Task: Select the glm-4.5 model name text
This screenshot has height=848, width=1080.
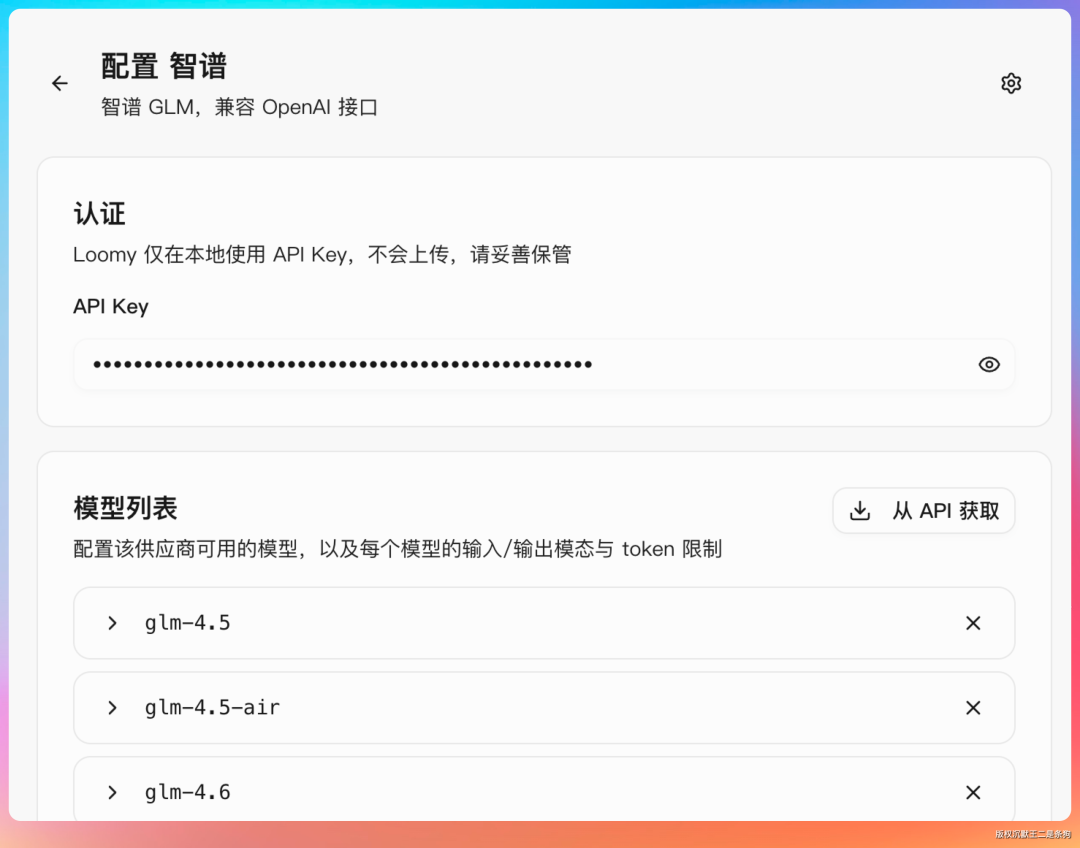Action: [187, 623]
